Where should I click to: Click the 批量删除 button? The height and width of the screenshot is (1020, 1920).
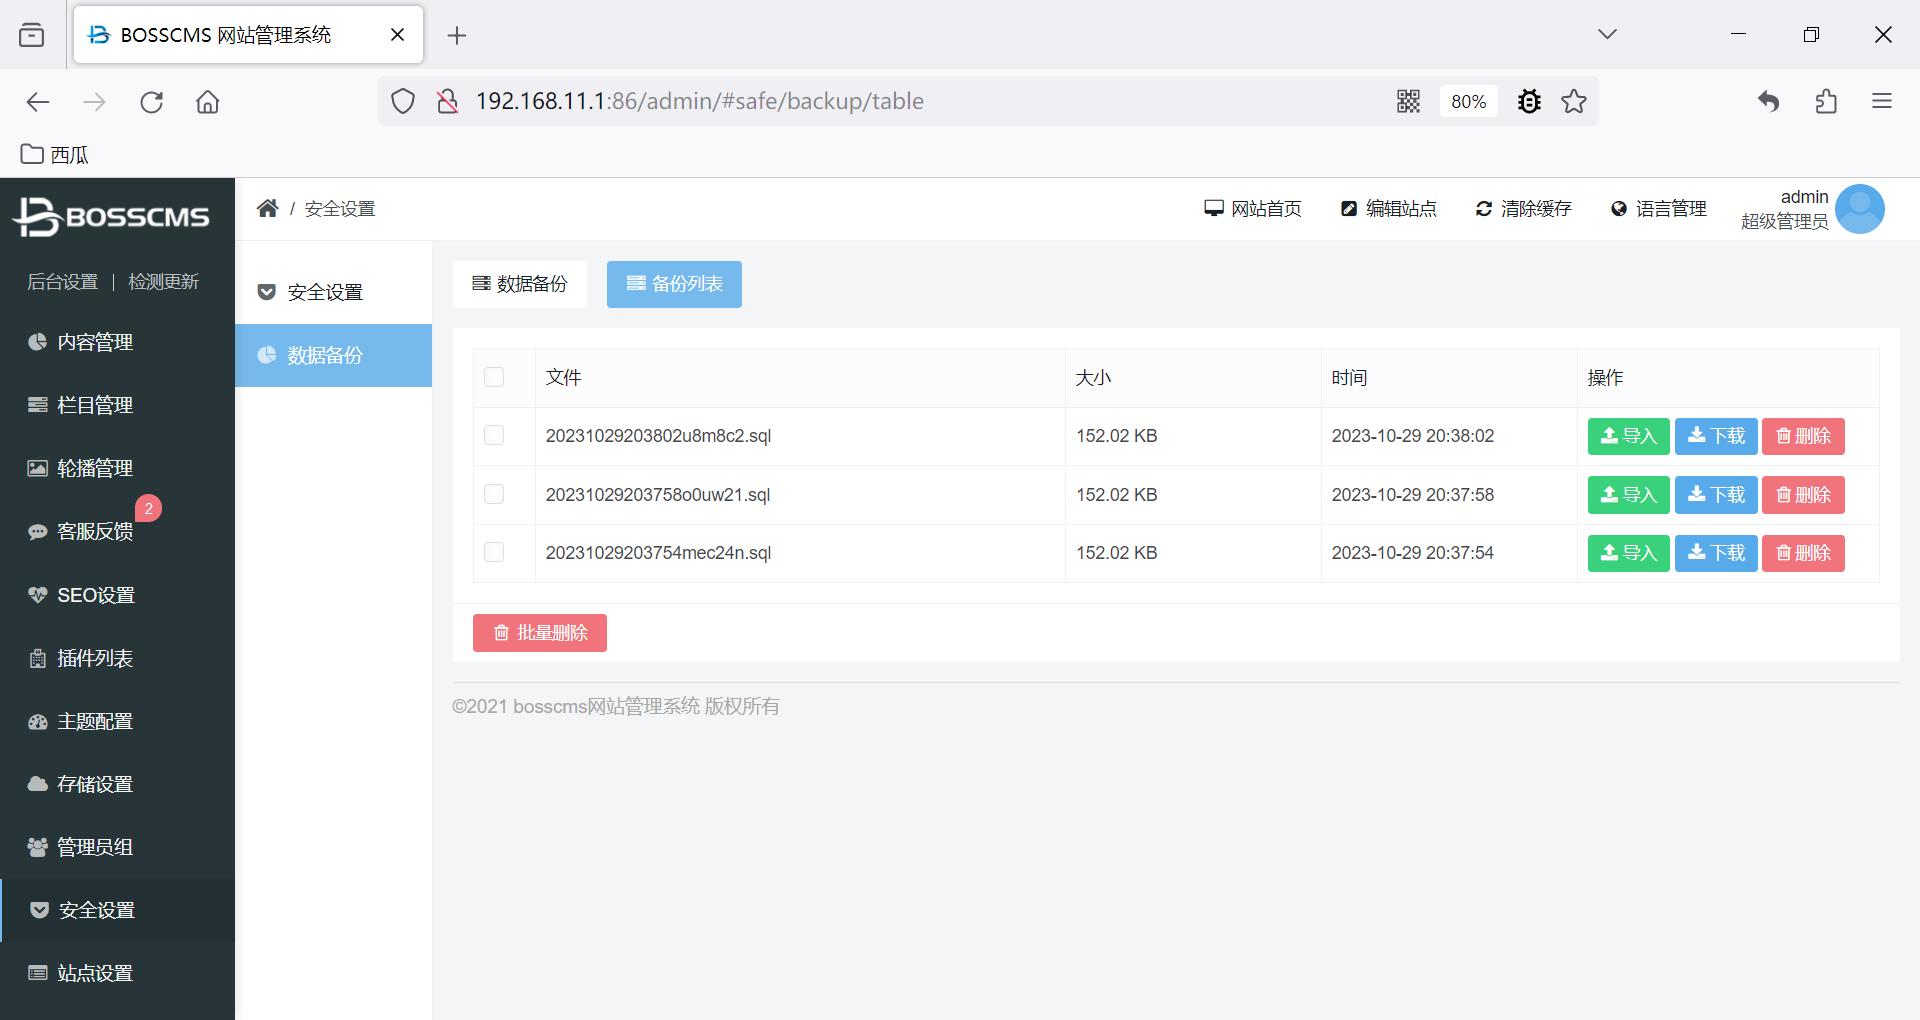540,633
